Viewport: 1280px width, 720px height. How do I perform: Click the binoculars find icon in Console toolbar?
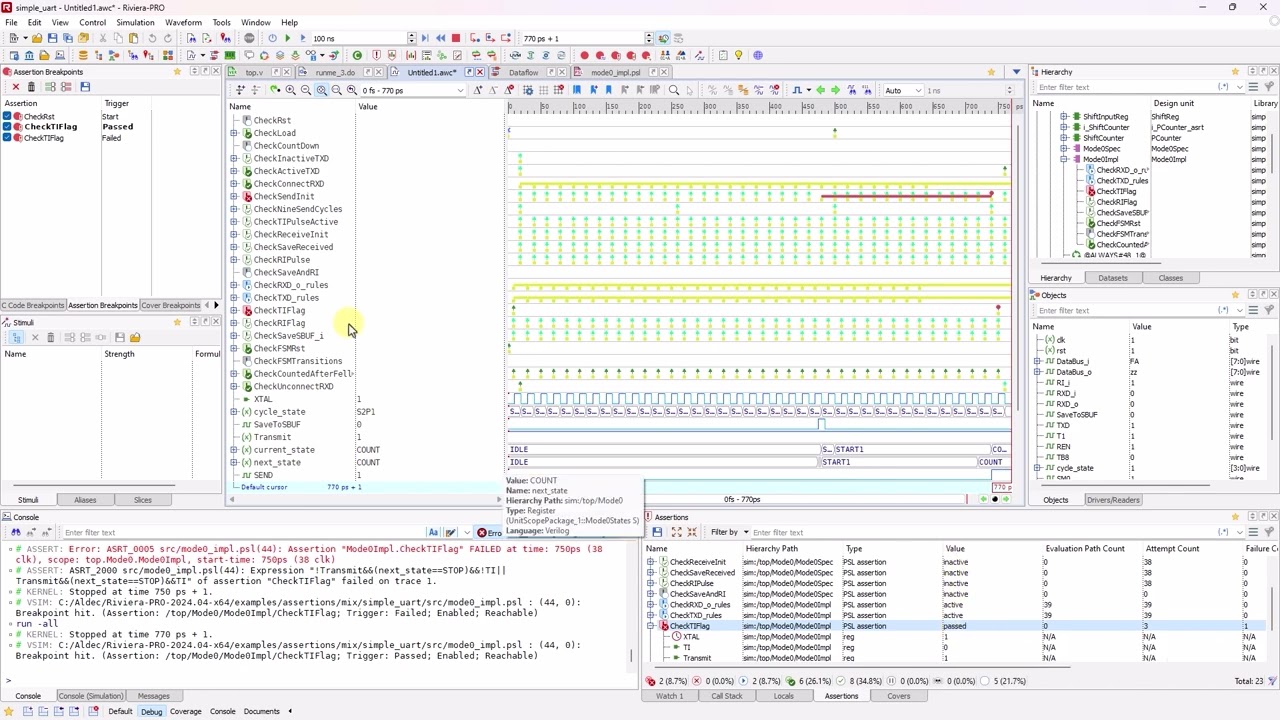pos(15,532)
